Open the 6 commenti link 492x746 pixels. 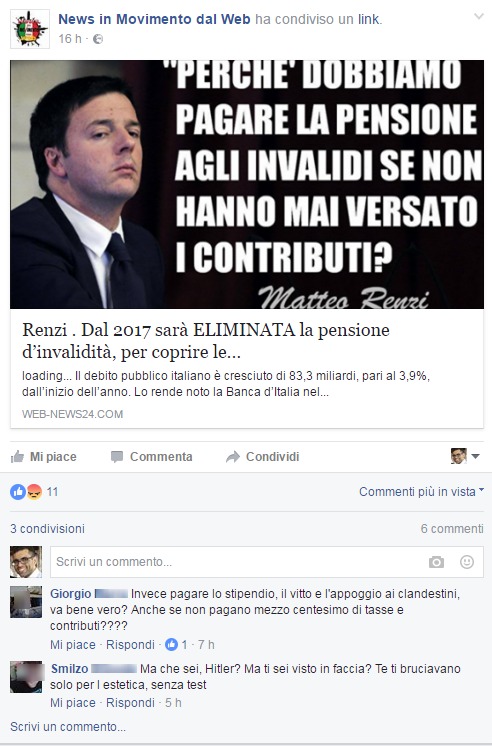452,529
